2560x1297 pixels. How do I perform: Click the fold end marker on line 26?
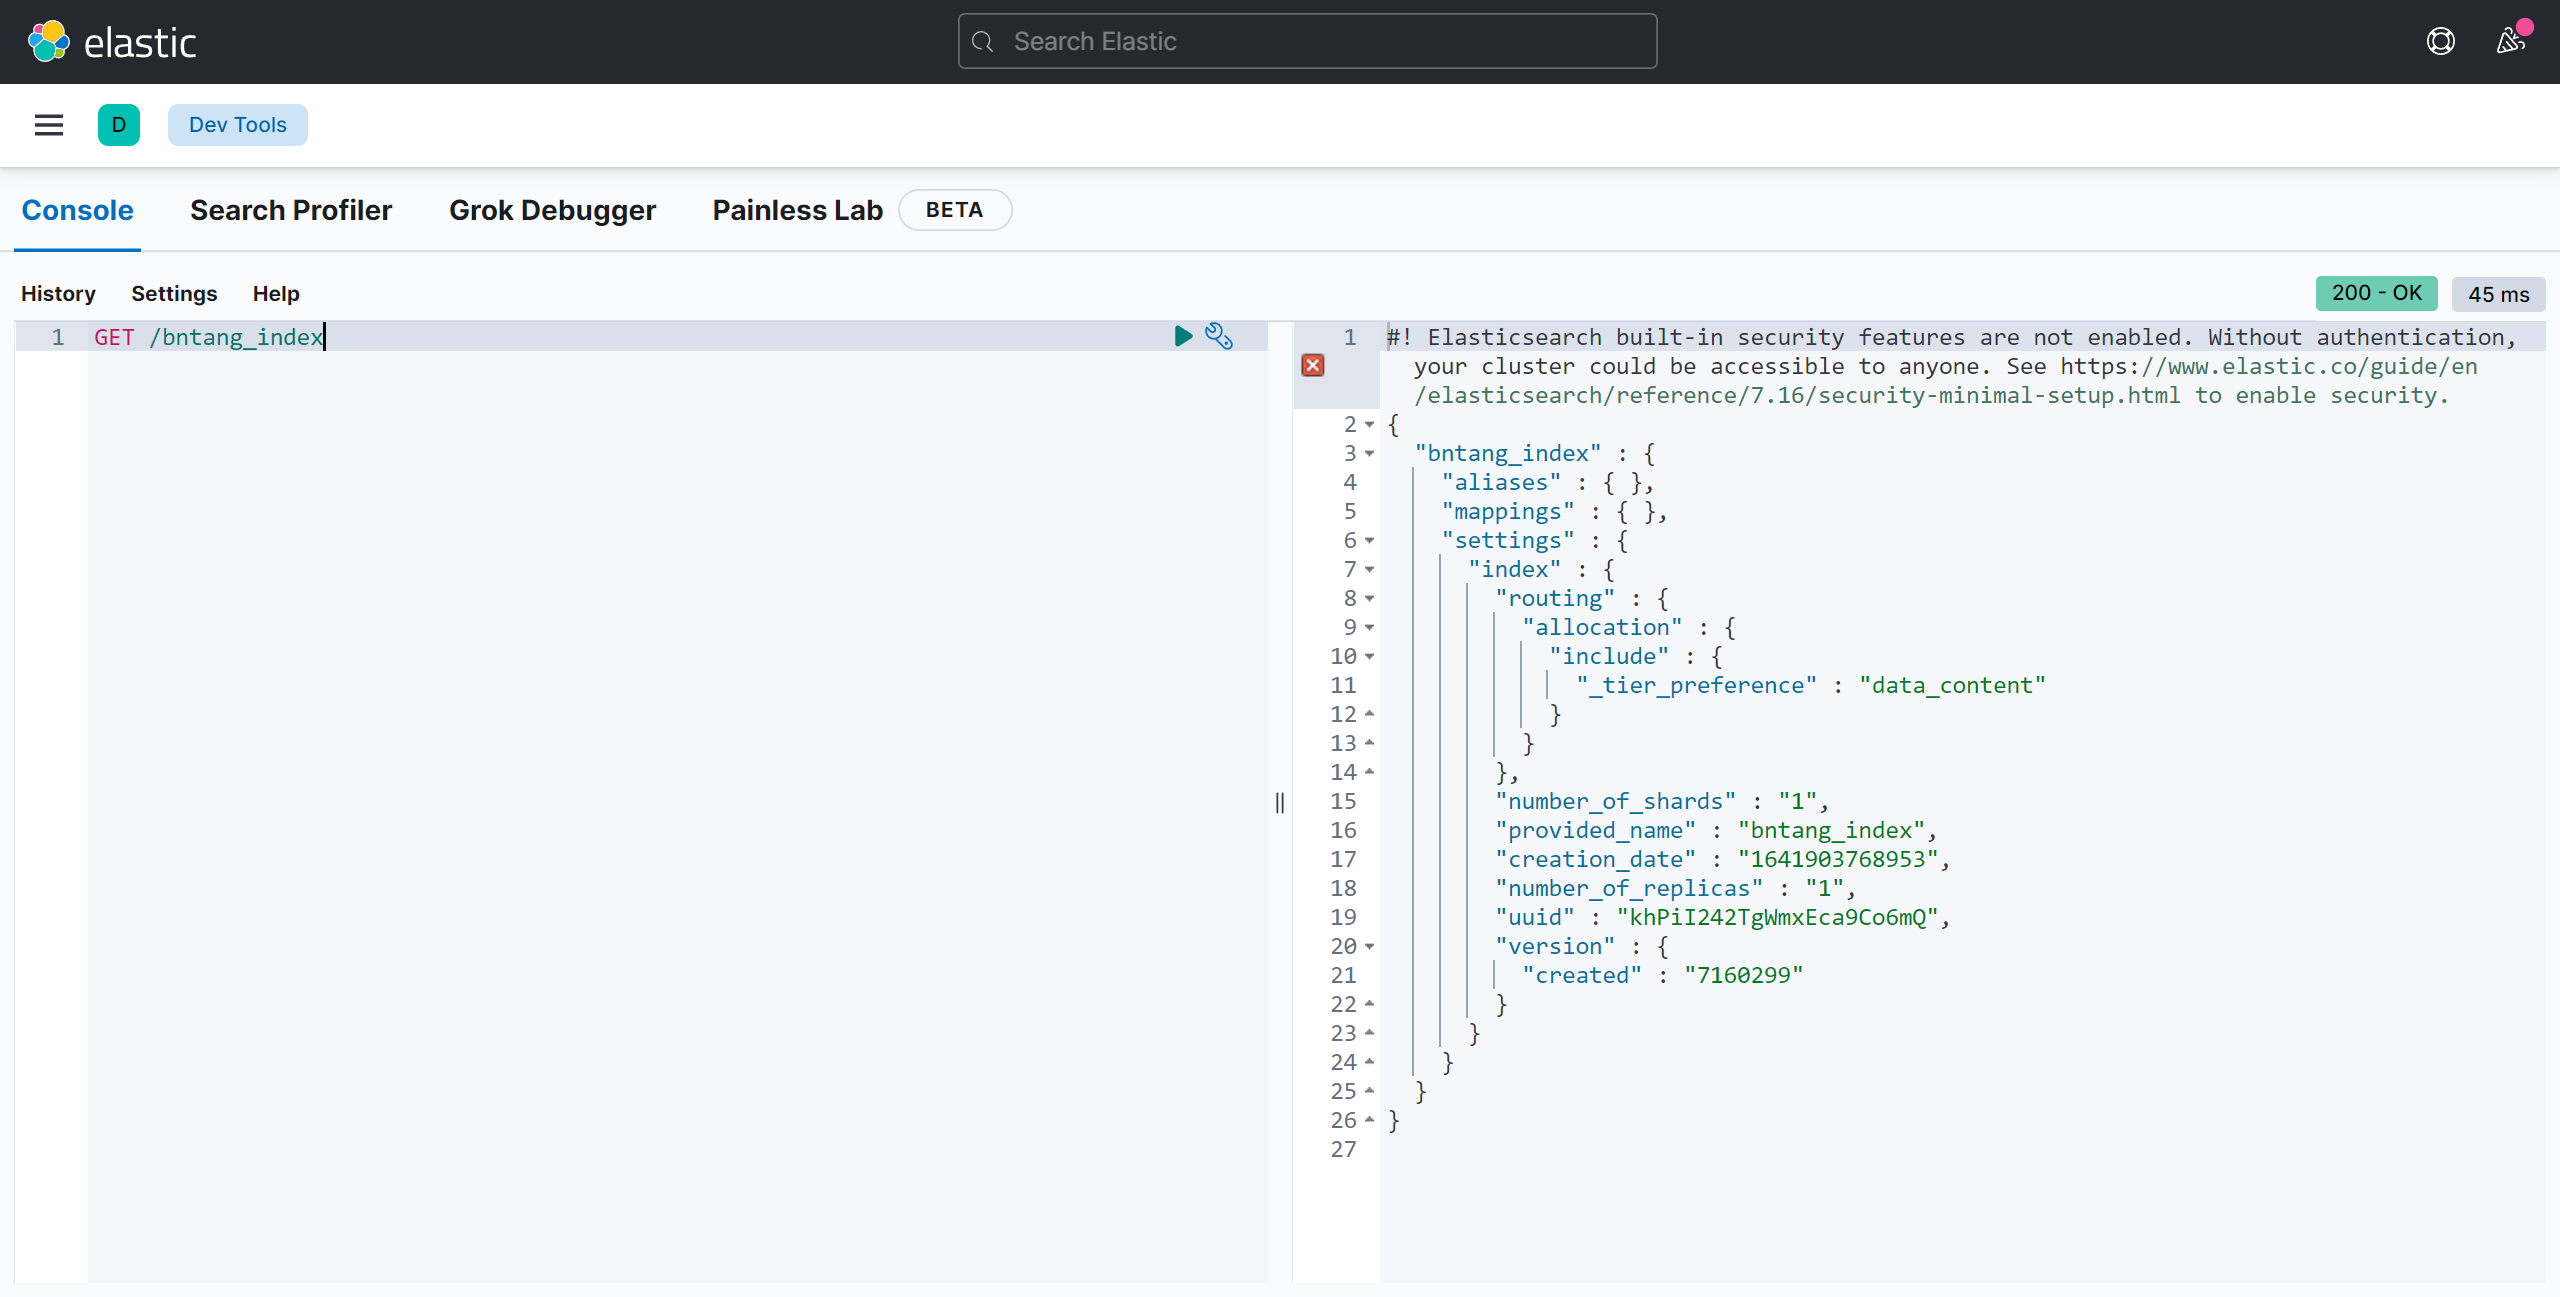coord(1370,1120)
